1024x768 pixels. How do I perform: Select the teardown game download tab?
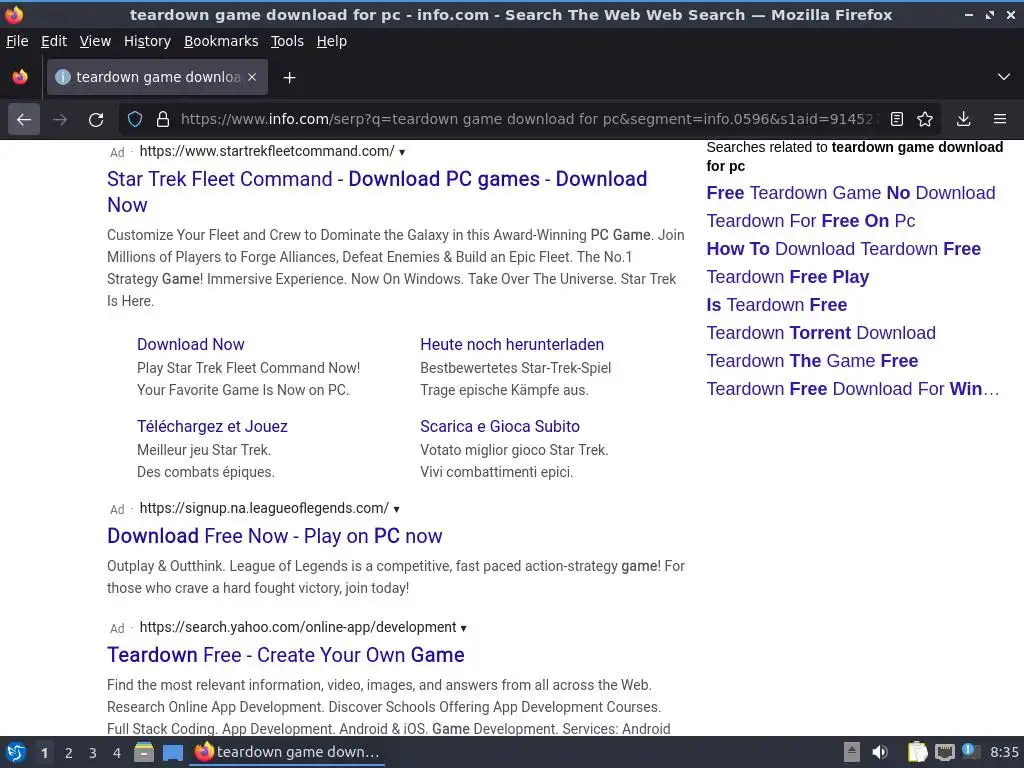click(157, 77)
